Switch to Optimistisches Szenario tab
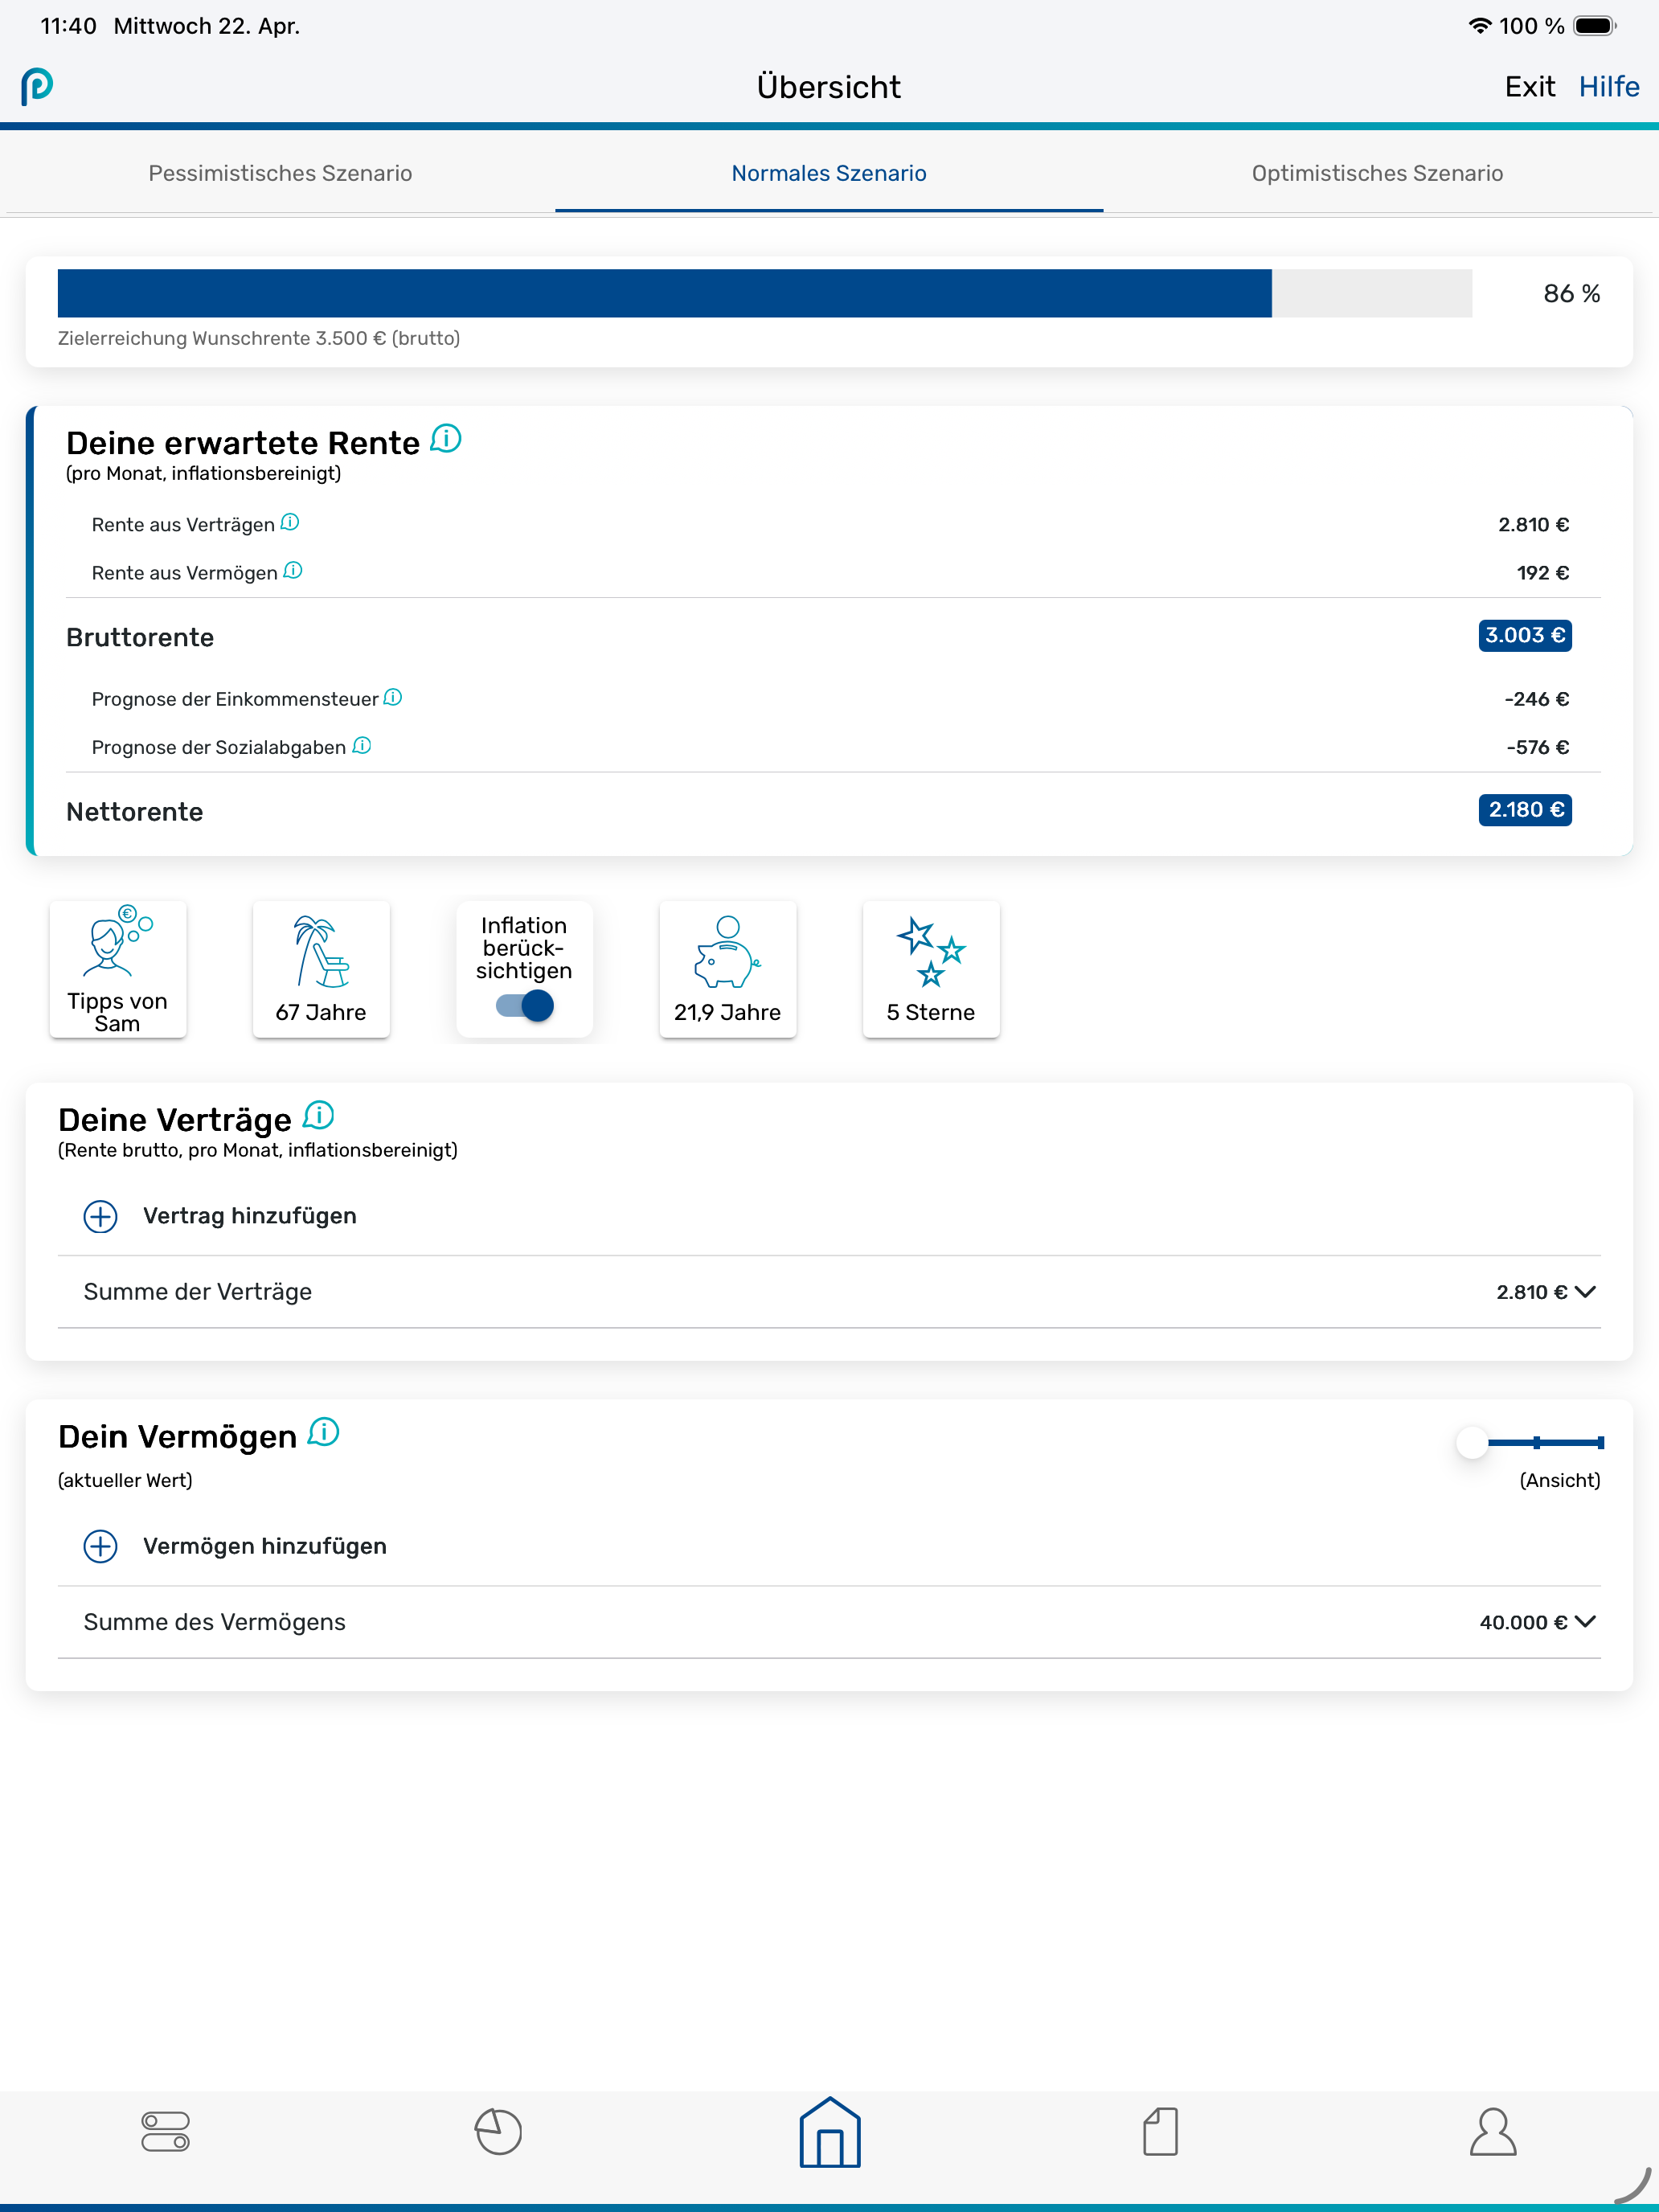This screenshot has width=1659, height=2212. tap(1377, 173)
